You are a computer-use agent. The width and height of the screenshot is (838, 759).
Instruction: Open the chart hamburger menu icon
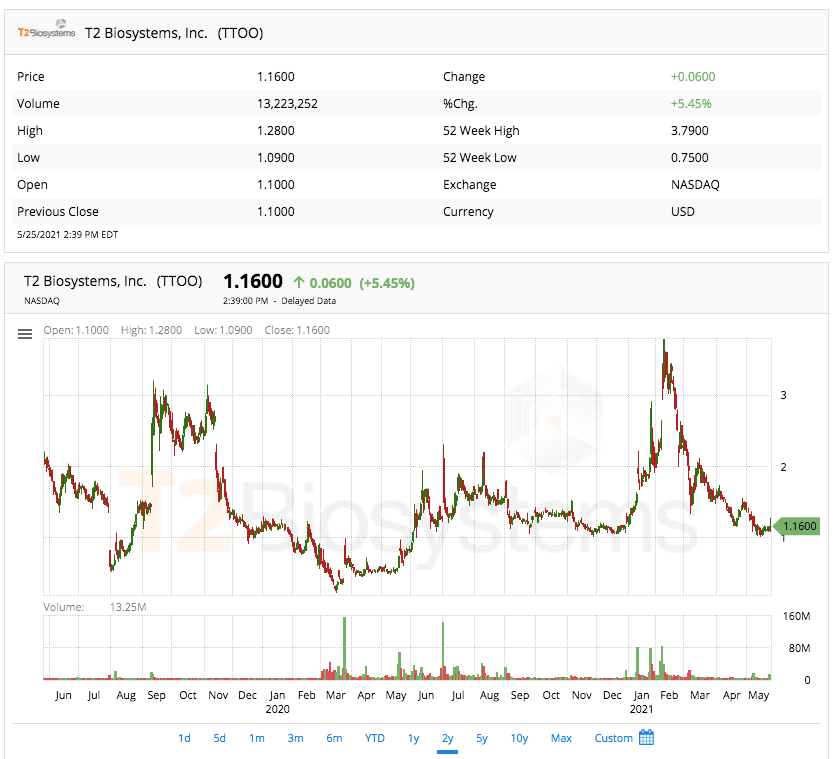pos(25,334)
